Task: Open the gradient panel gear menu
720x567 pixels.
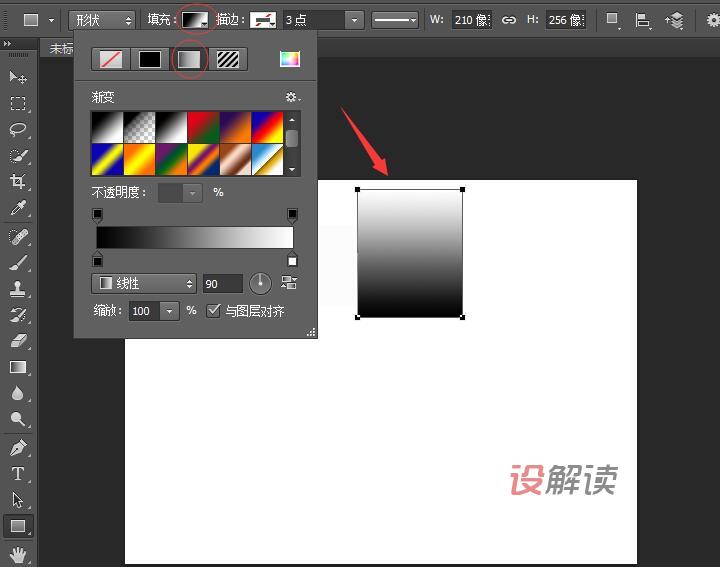Action: coord(292,97)
